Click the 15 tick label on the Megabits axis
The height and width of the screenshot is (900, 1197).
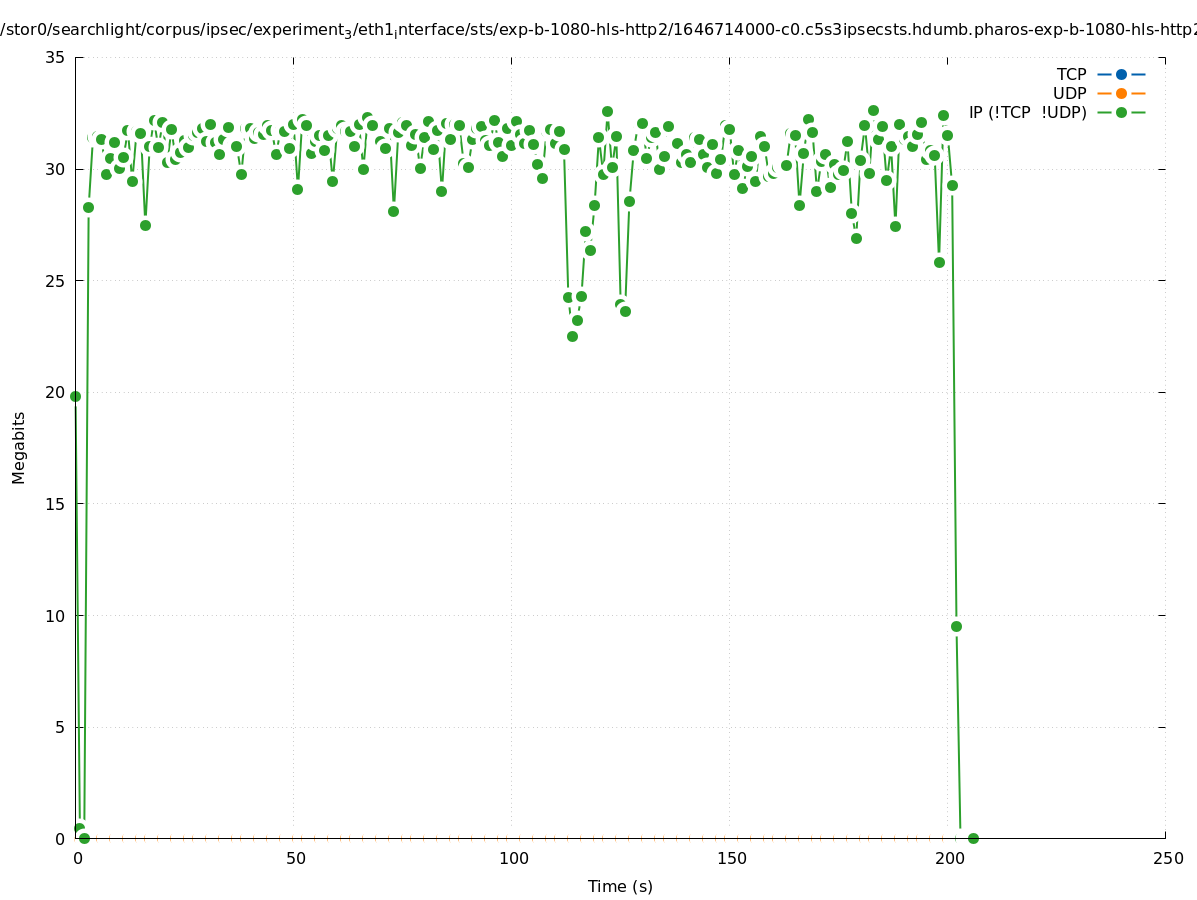(x=56, y=504)
